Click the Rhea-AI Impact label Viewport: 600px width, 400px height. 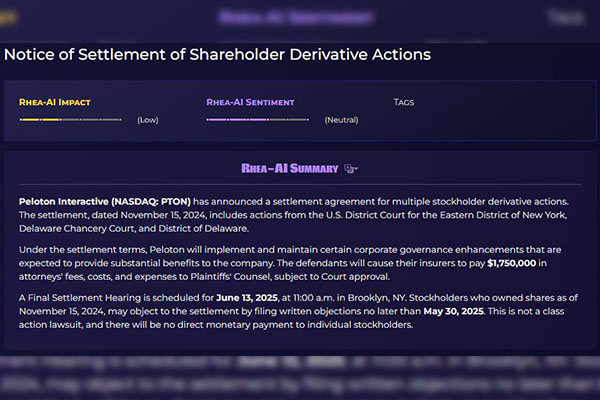point(55,102)
